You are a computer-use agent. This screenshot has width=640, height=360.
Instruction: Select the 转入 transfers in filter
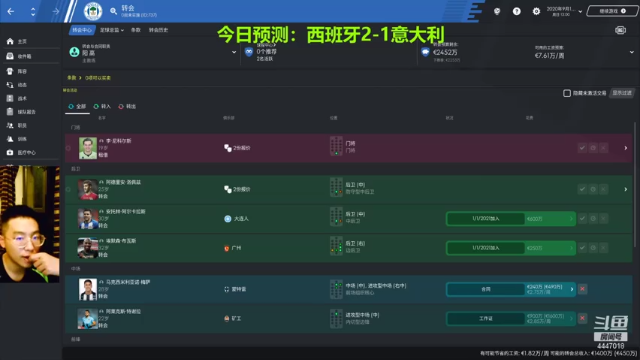coord(102,107)
